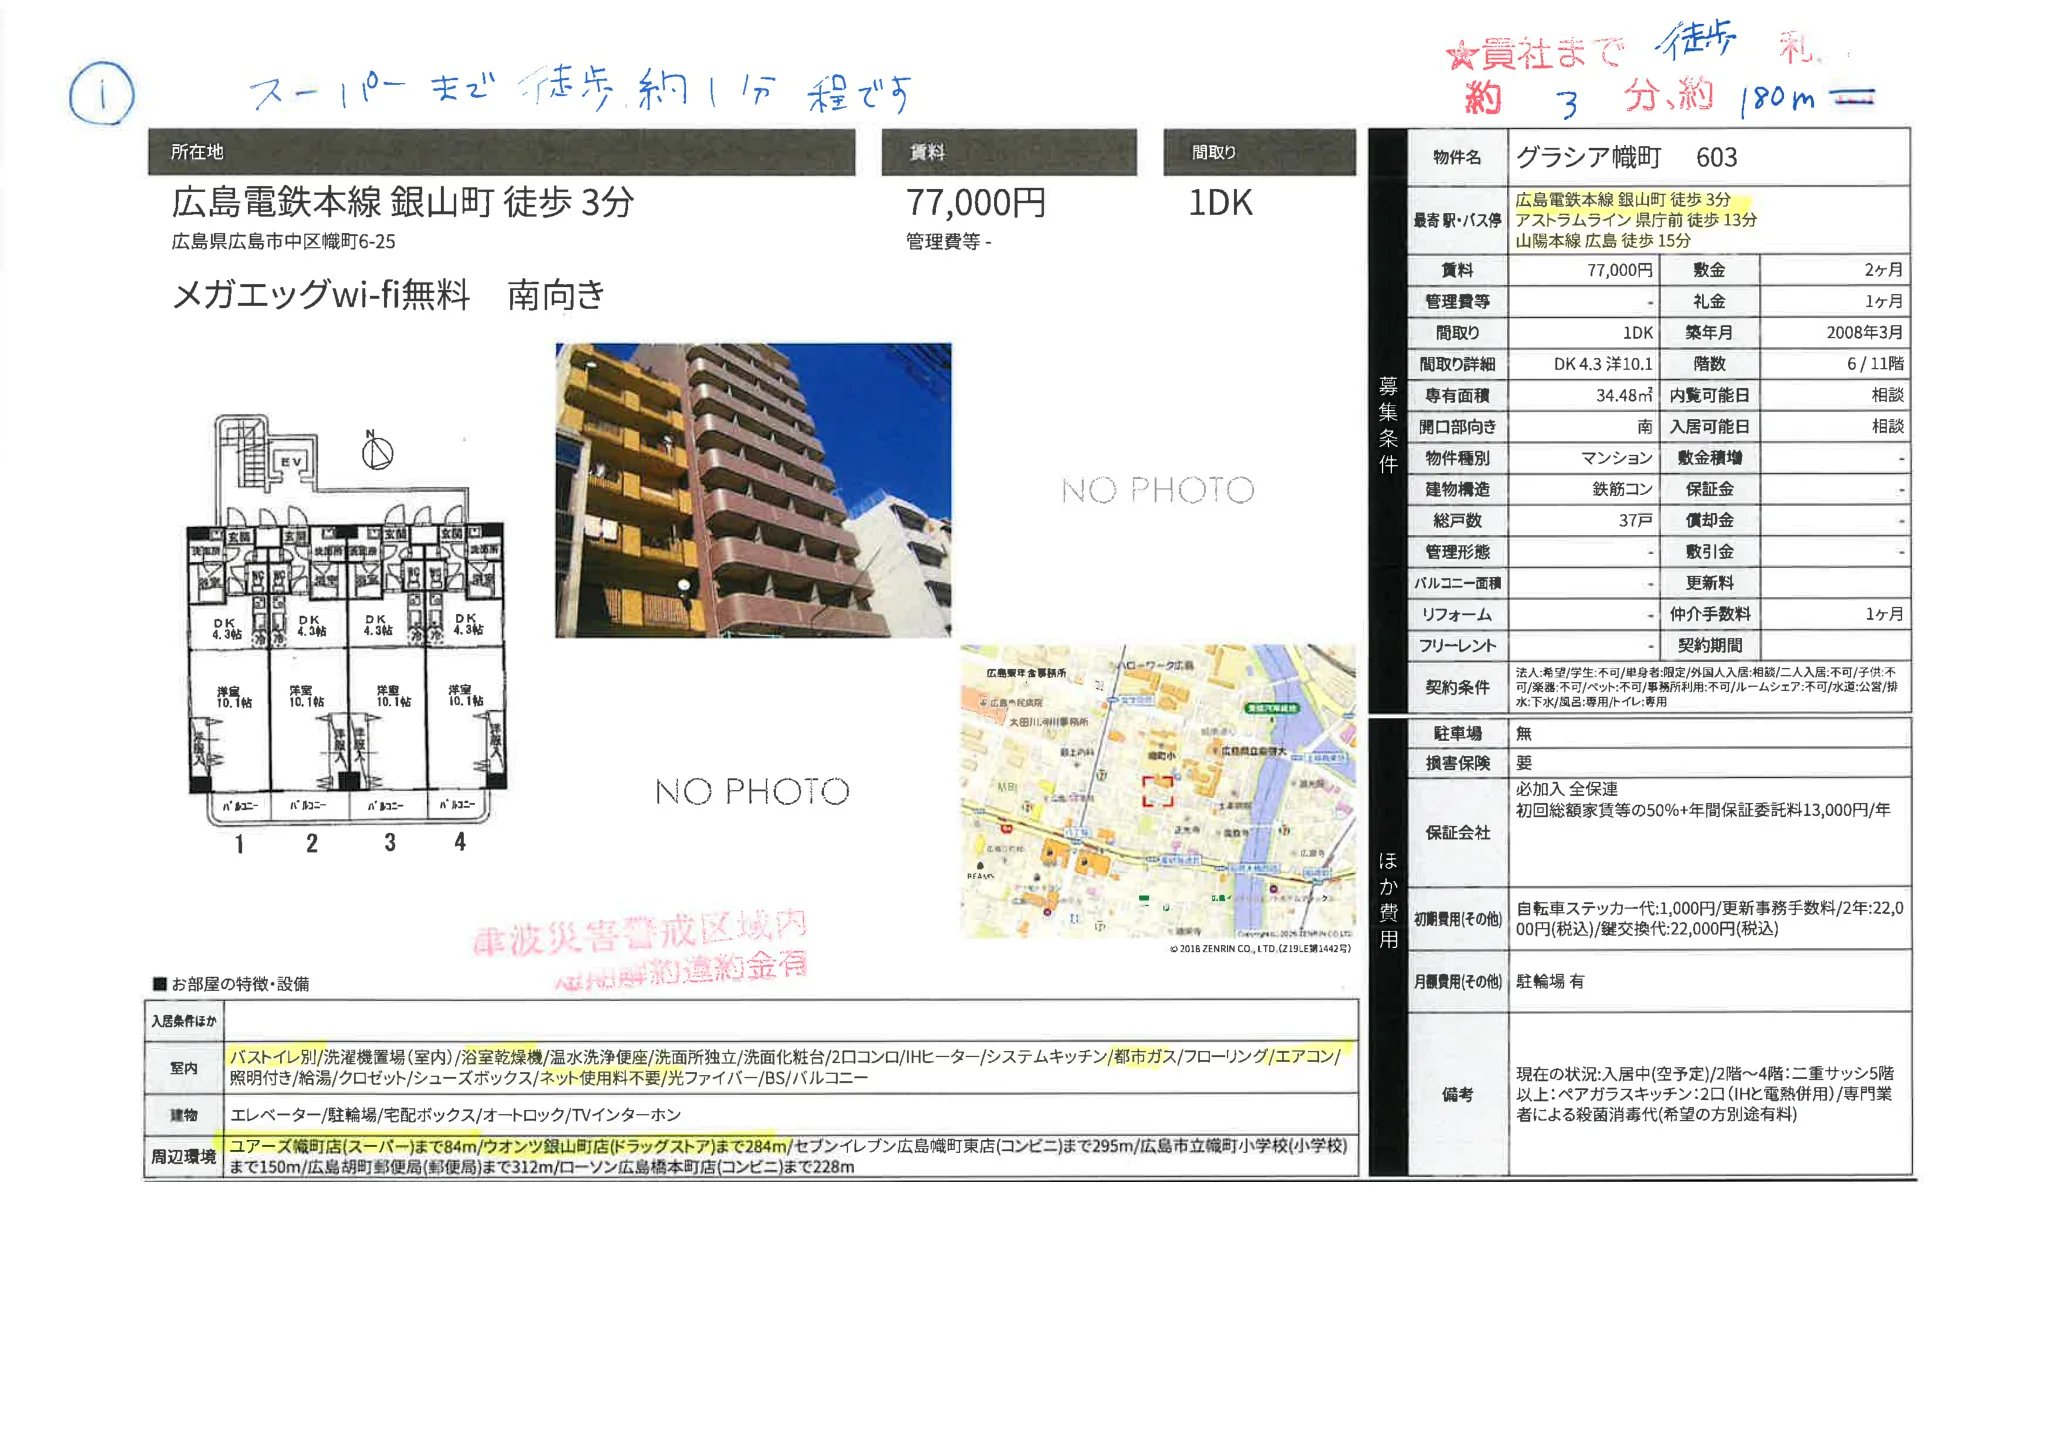This screenshot has width=2056, height=1455.
Task: Click the 所在地 header bar
Action: 501,152
